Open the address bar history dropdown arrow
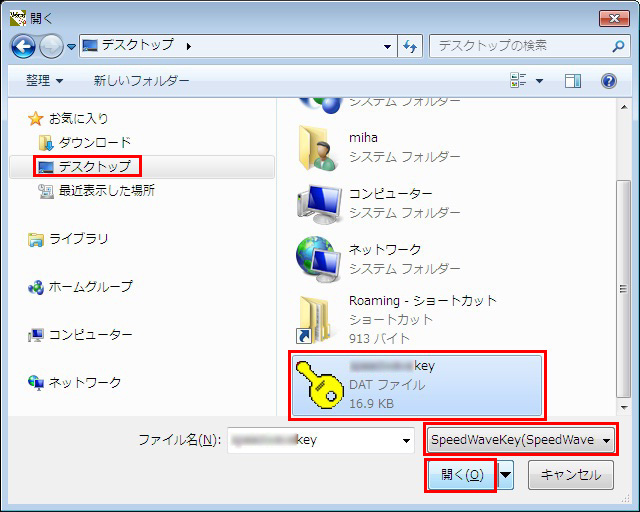 (x=388, y=46)
